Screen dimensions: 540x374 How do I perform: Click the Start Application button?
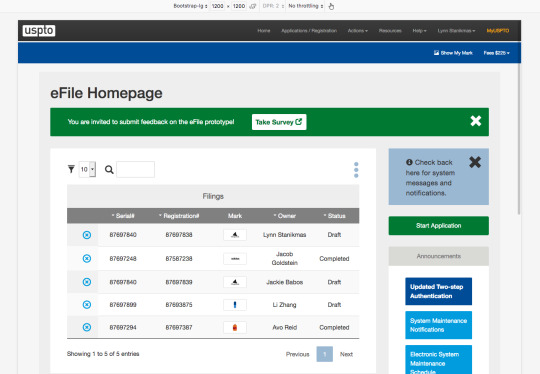[x=438, y=226]
